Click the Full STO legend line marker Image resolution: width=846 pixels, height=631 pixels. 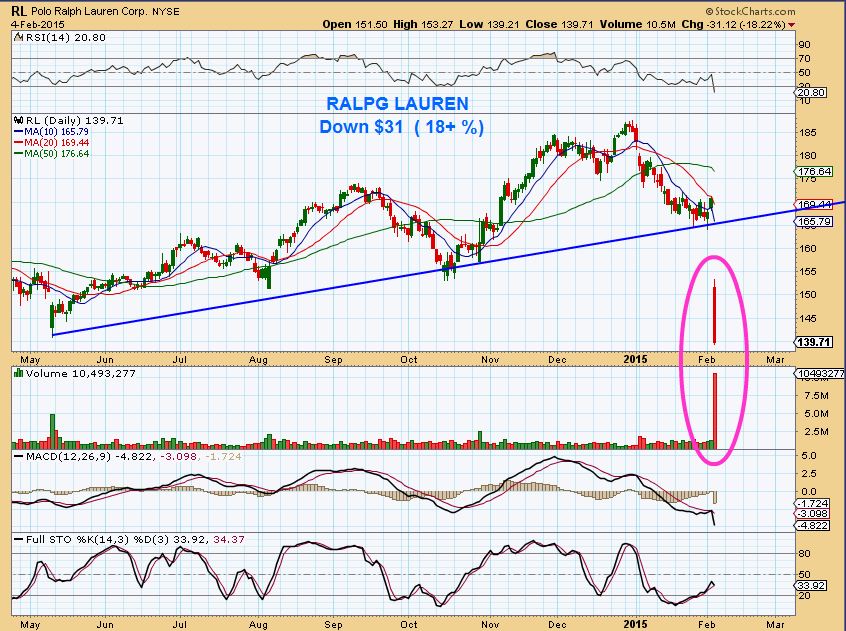[19, 539]
